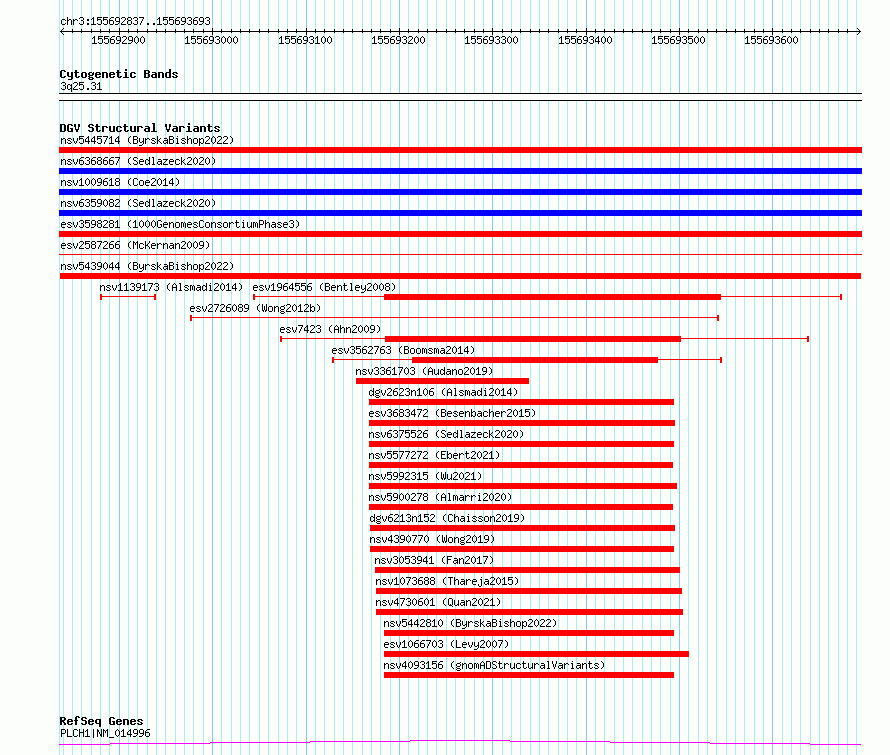Open nsv4093156 (gnomADStructuralVariants) label
This screenshot has height=755, width=890.
494,665
